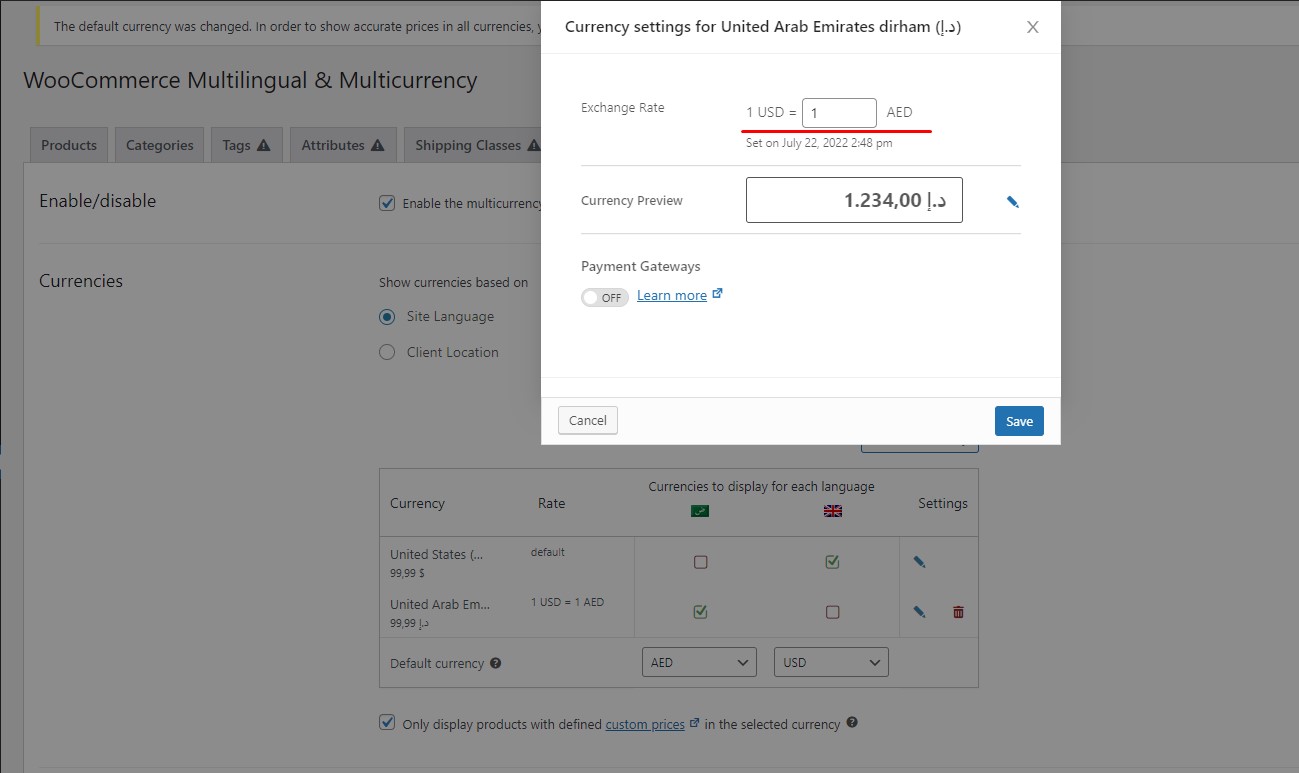Image resolution: width=1299 pixels, height=773 pixels.
Task: Uncheck AED for Arabic language
Action: [x=700, y=612]
